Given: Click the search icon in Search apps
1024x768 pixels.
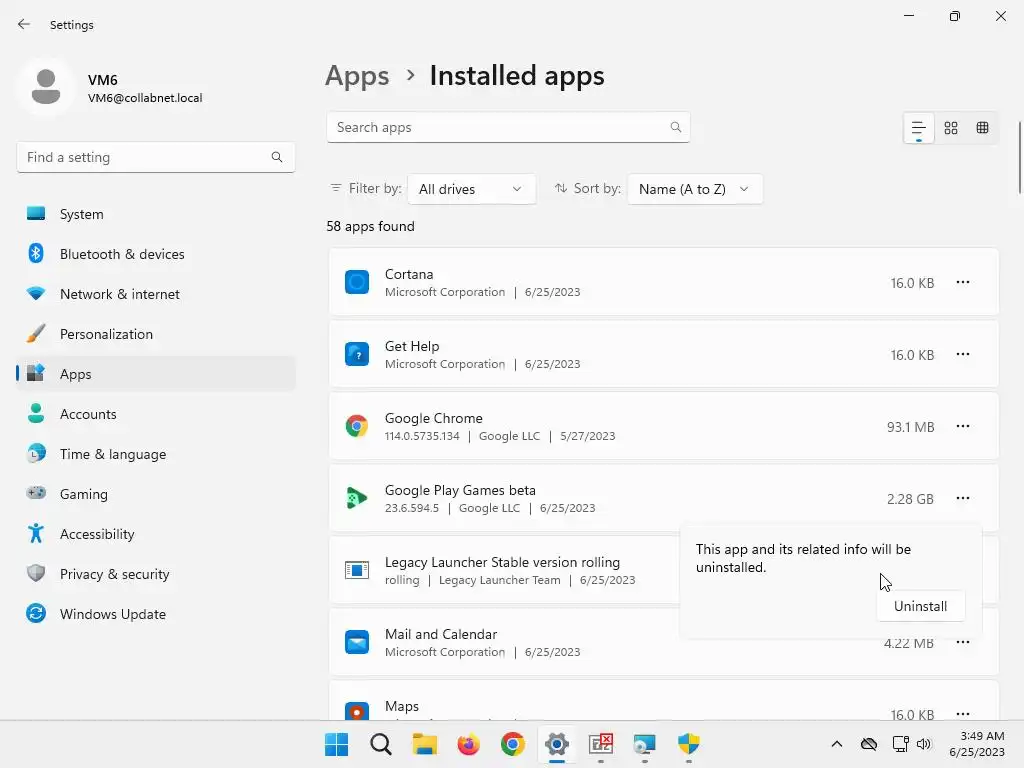Looking at the screenshot, I should pyautogui.click(x=676, y=128).
